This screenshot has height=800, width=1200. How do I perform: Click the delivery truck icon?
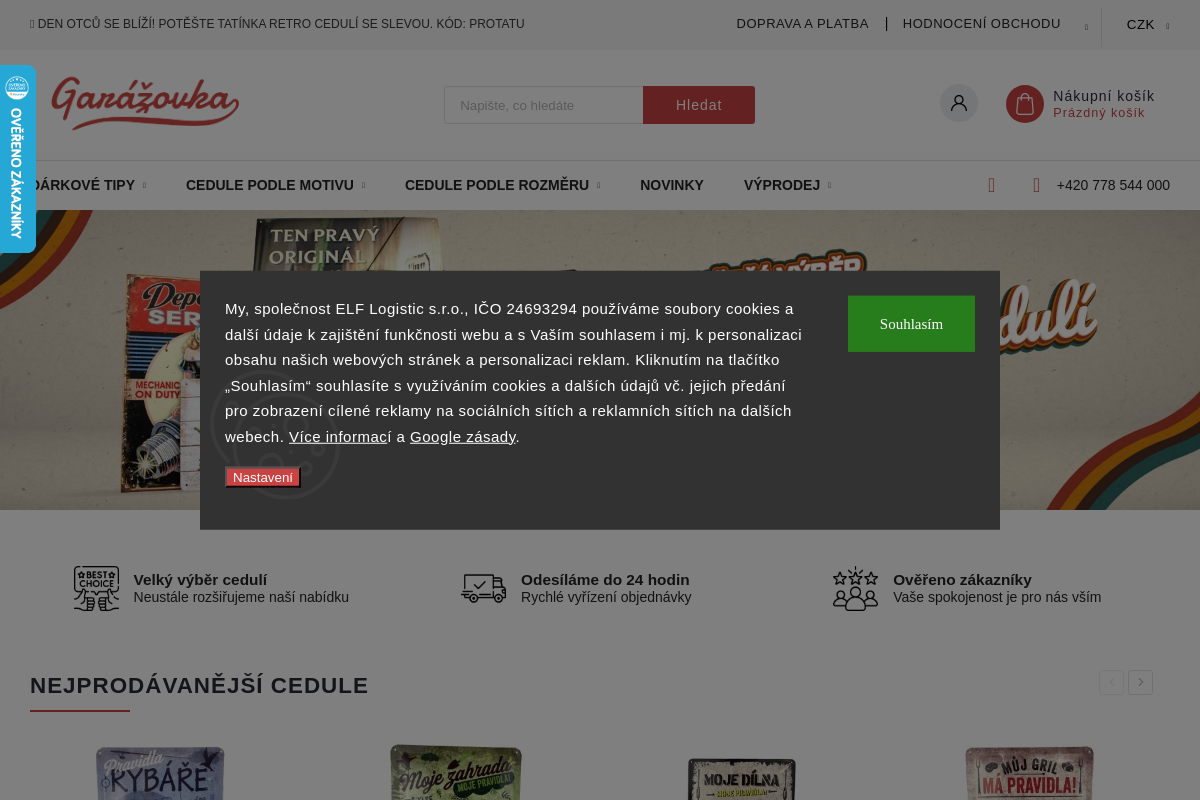pos(484,588)
